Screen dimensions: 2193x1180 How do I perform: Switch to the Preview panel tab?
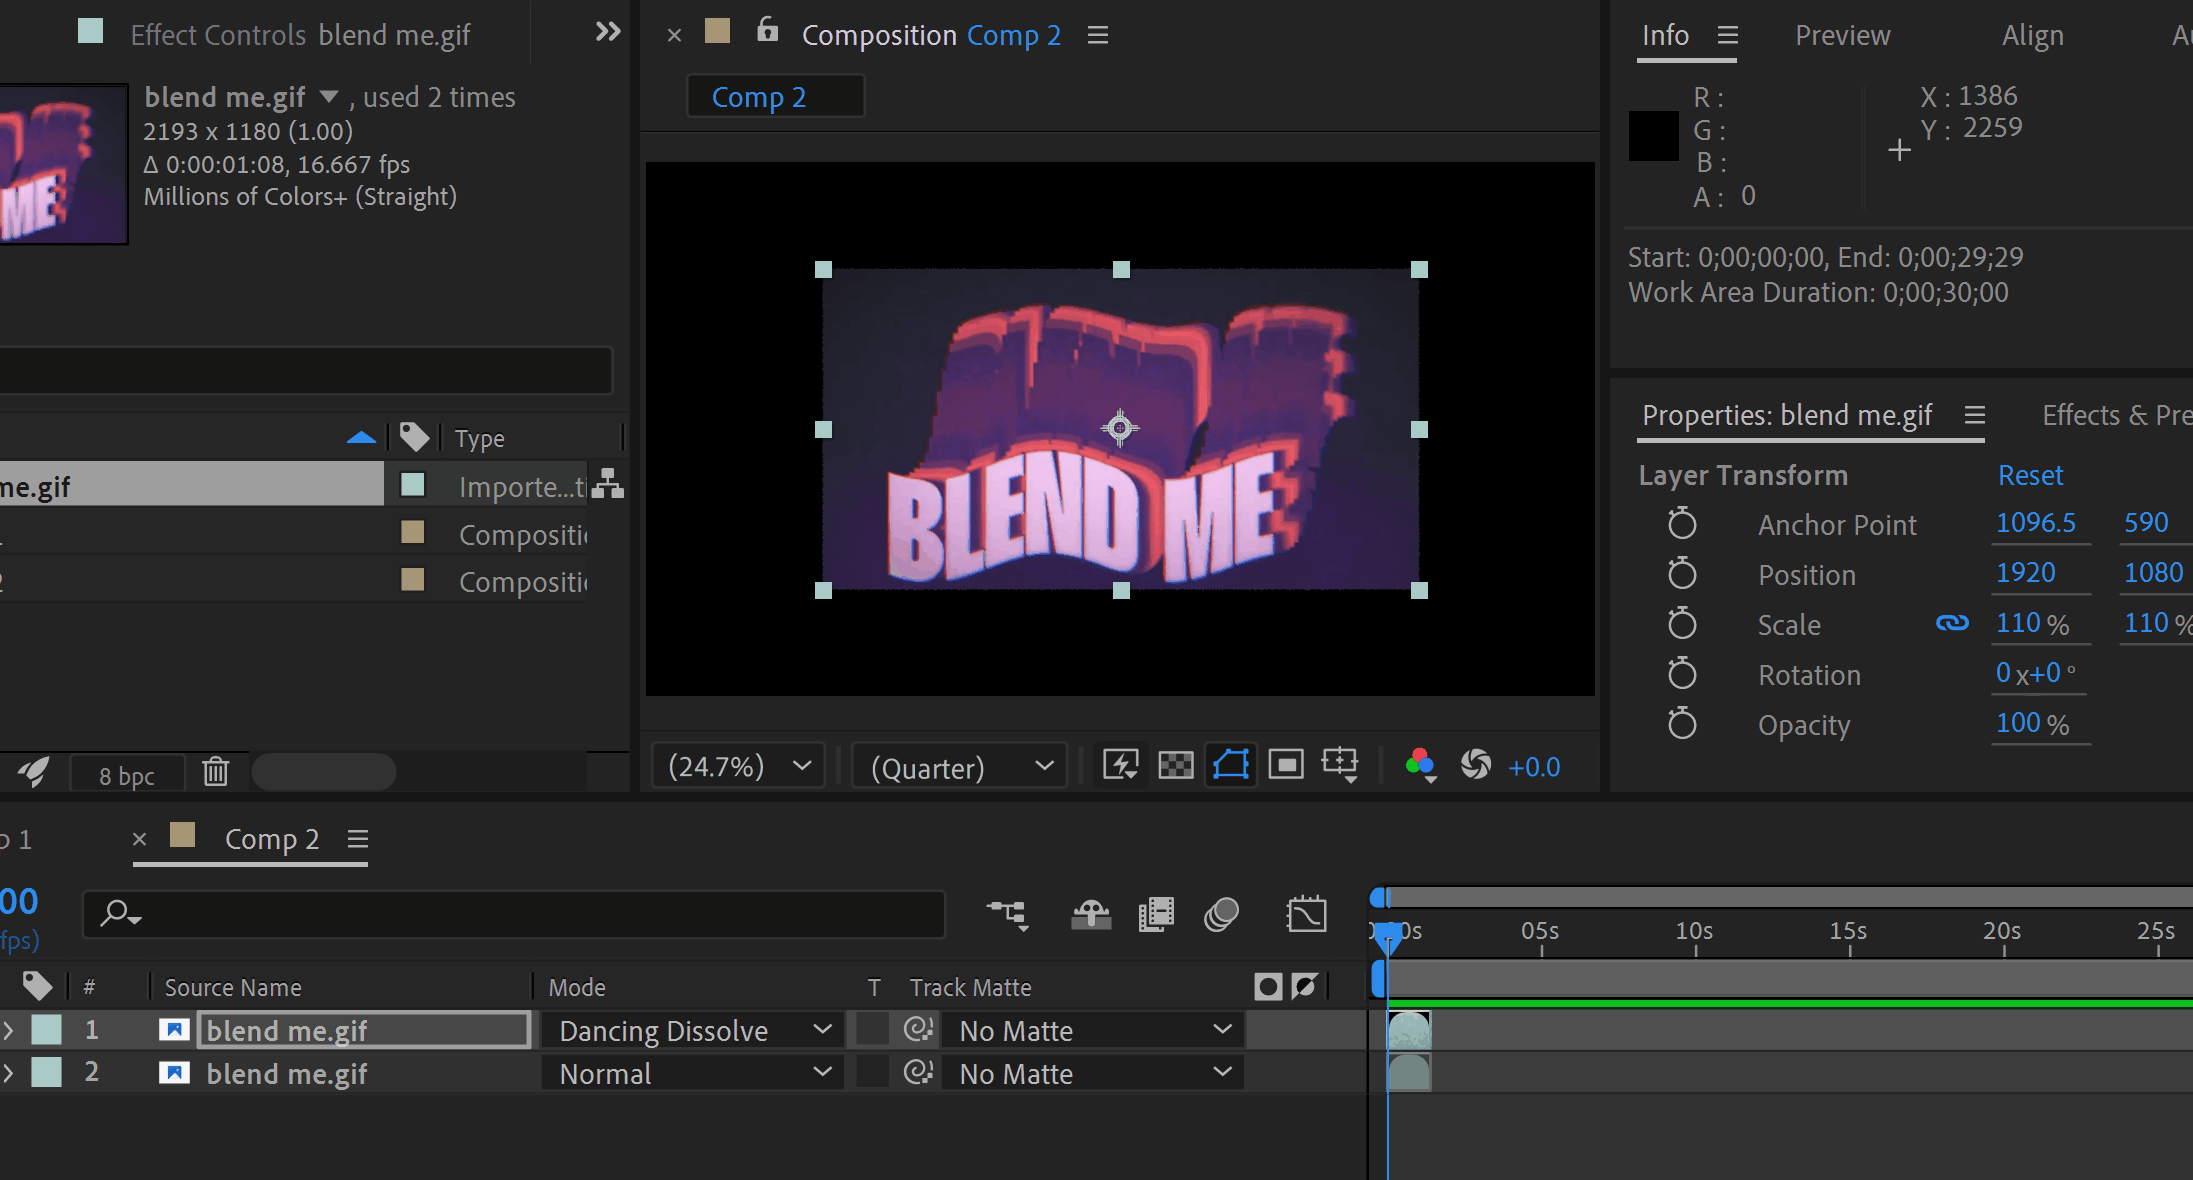[x=1843, y=35]
